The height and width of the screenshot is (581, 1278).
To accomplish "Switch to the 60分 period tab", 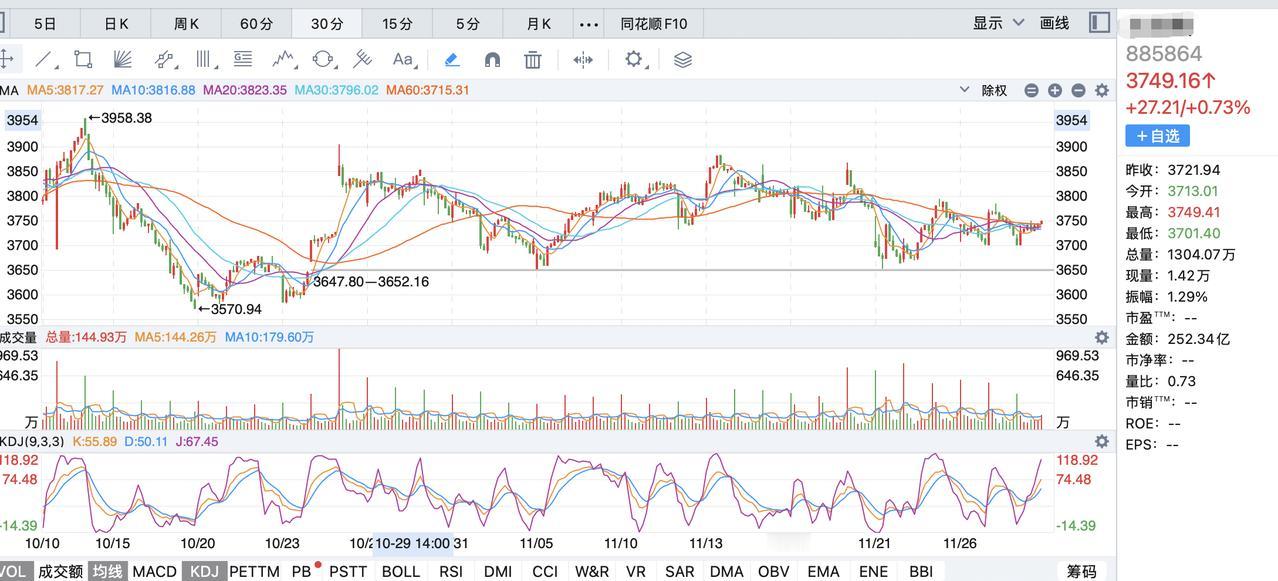I will pyautogui.click(x=257, y=24).
